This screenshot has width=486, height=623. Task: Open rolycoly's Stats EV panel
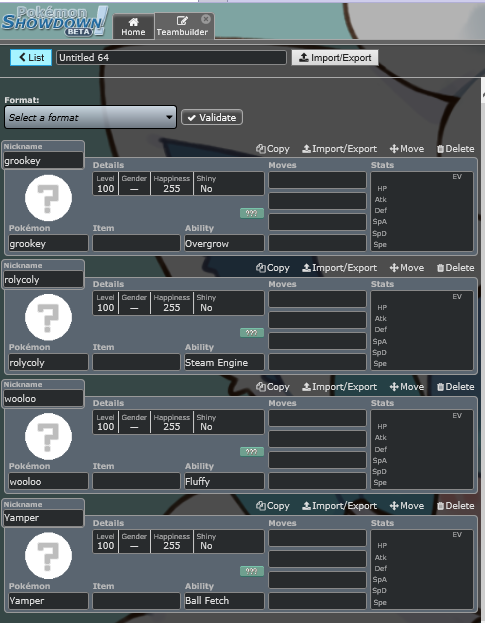click(x=422, y=331)
